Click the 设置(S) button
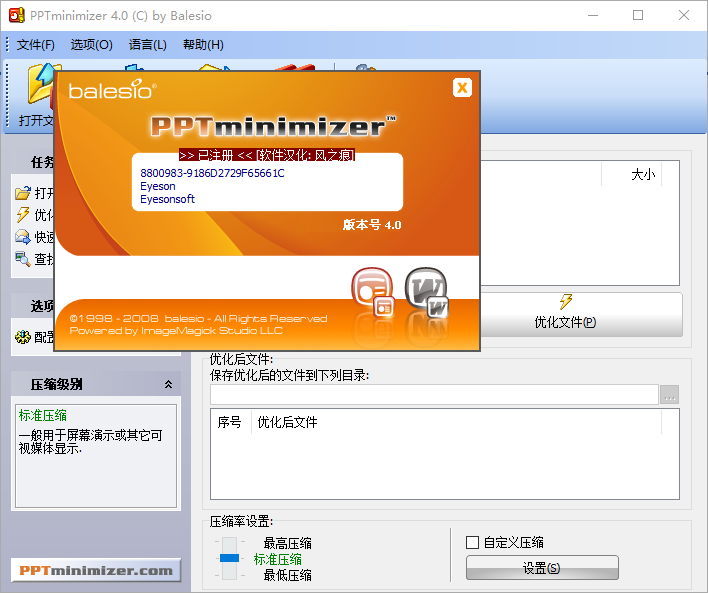 coord(542,568)
